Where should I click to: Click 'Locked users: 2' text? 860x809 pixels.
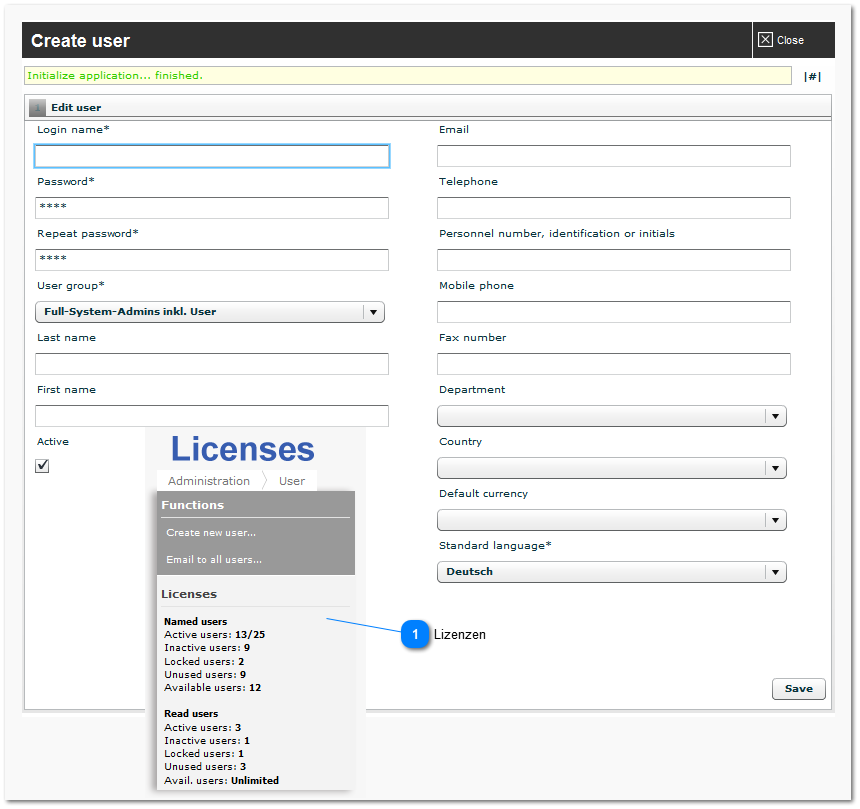point(204,661)
